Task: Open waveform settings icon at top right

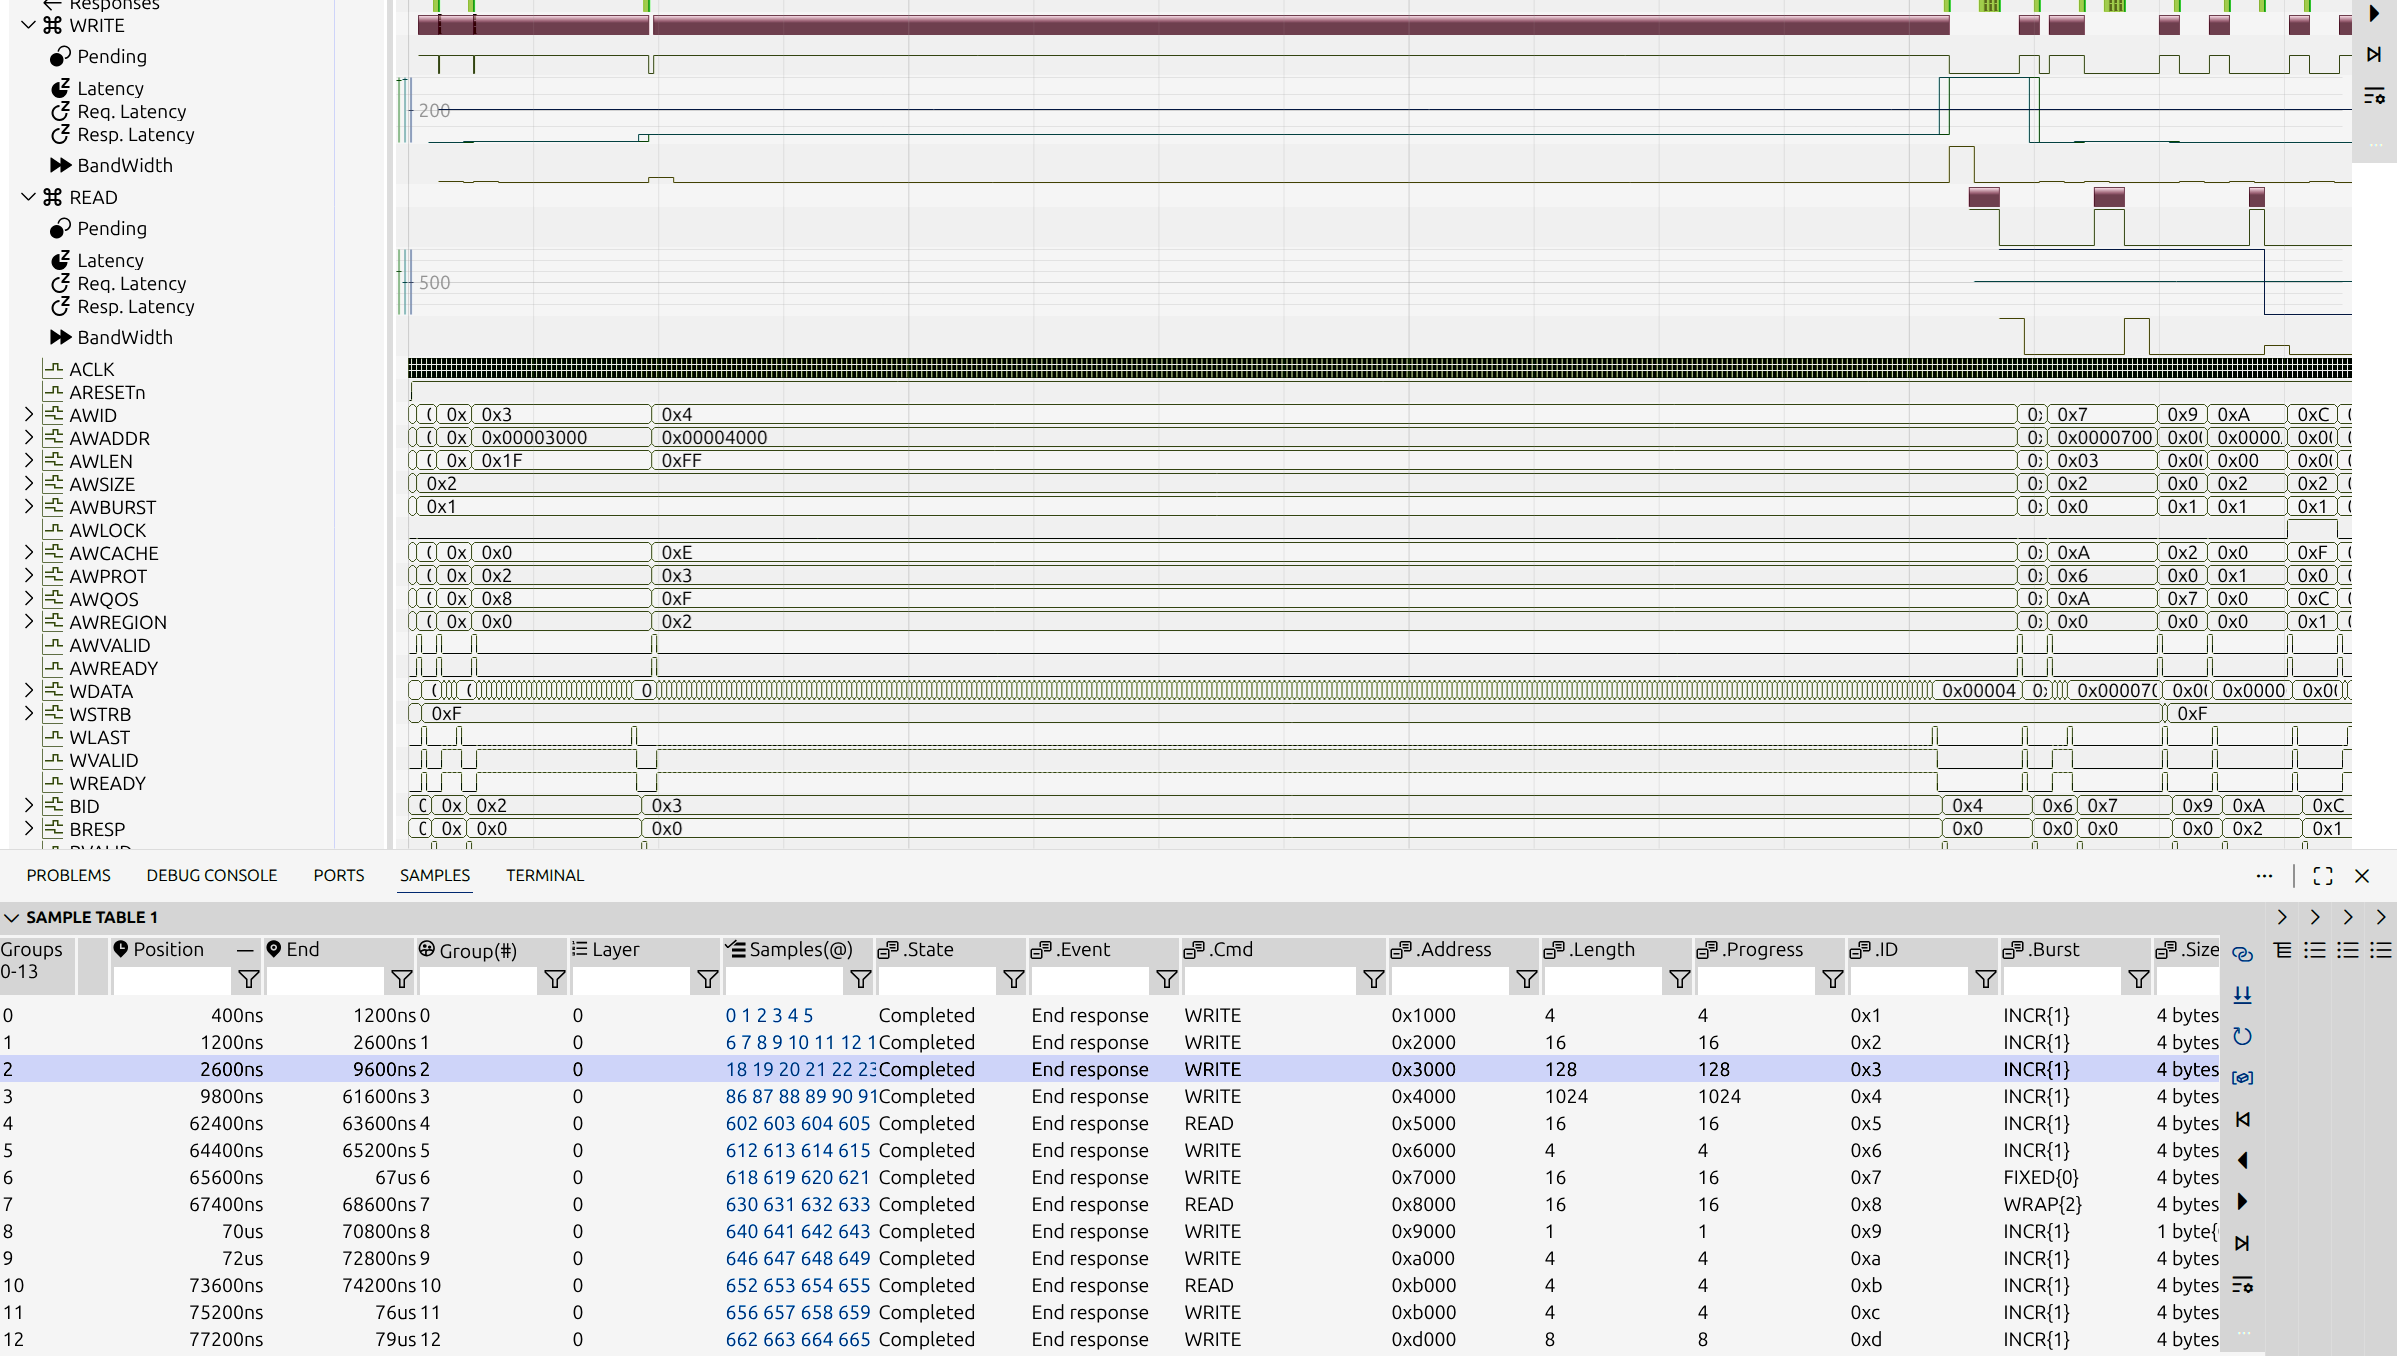Action: (x=2374, y=96)
